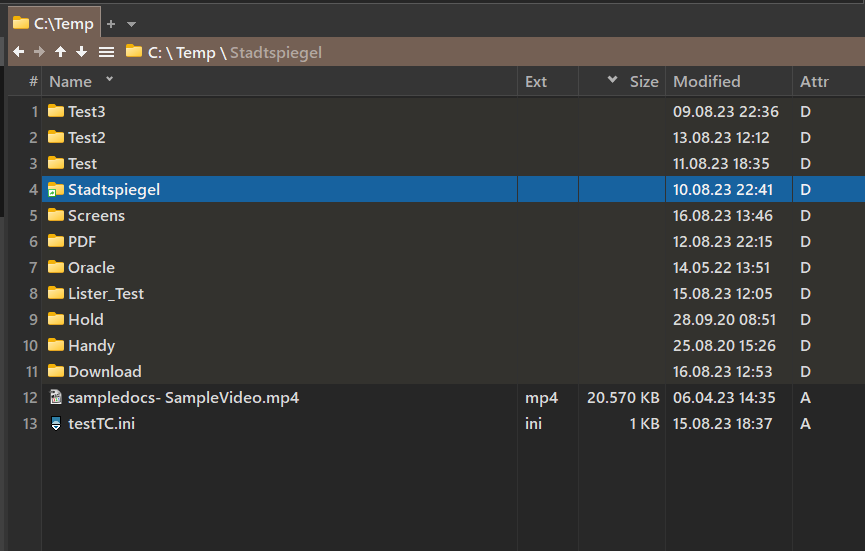Go back with the left arrow button
Screen dimensions: 865x551
19,52
